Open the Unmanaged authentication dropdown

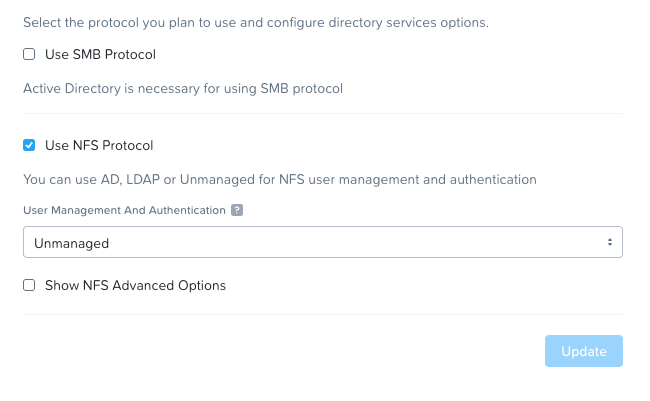[x=322, y=242]
